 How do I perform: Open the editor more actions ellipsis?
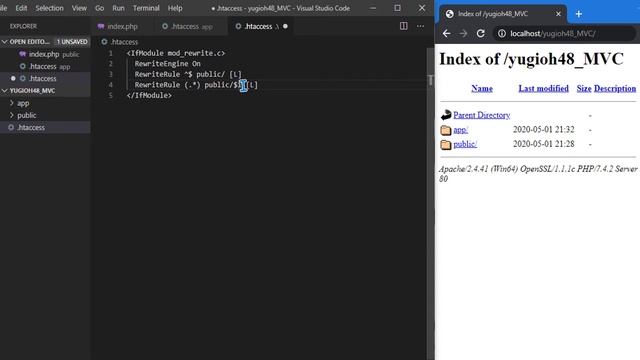click(420, 26)
